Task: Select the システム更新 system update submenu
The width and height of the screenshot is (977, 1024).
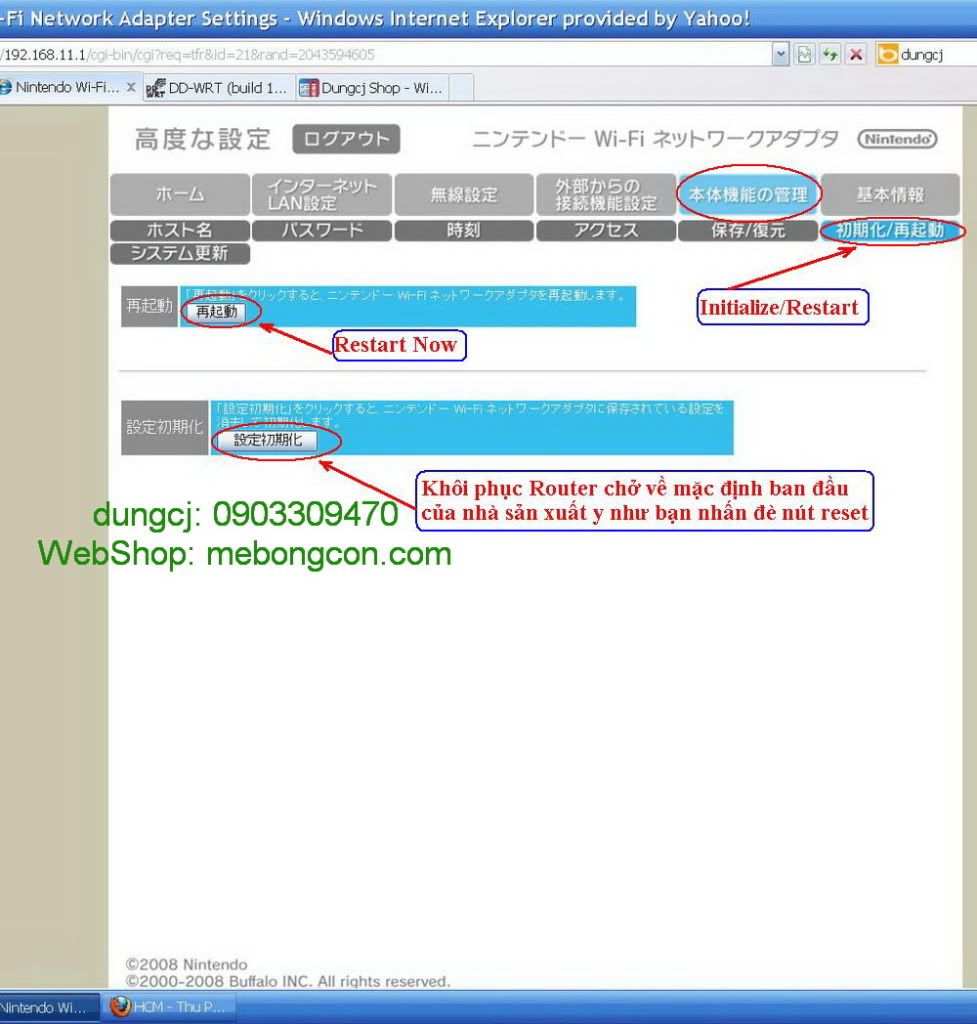Action: [x=180, y=254]
